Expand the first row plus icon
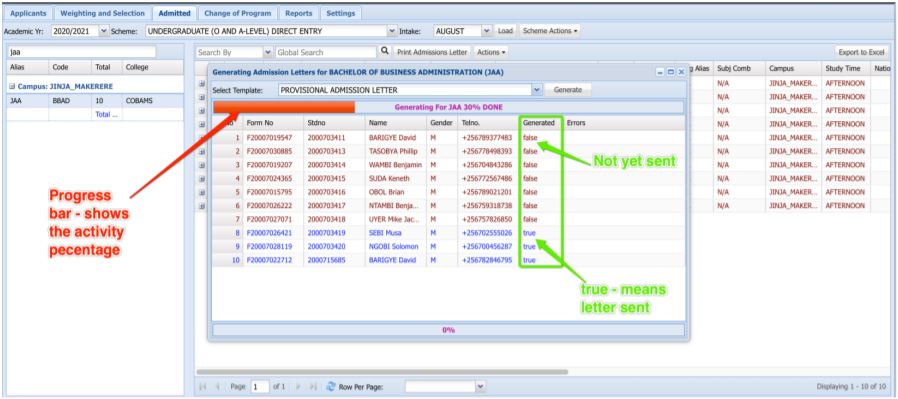Image resolution: width=898 pixels, height=399 pixels. click(x=202, y=83)
